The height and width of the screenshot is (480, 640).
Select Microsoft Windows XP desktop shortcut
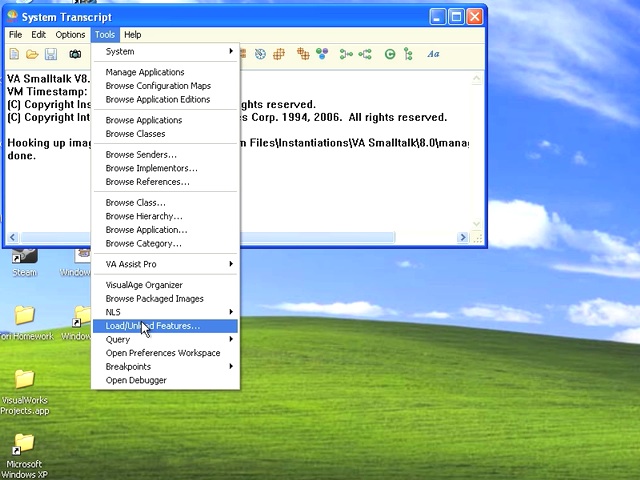(24, 456)
